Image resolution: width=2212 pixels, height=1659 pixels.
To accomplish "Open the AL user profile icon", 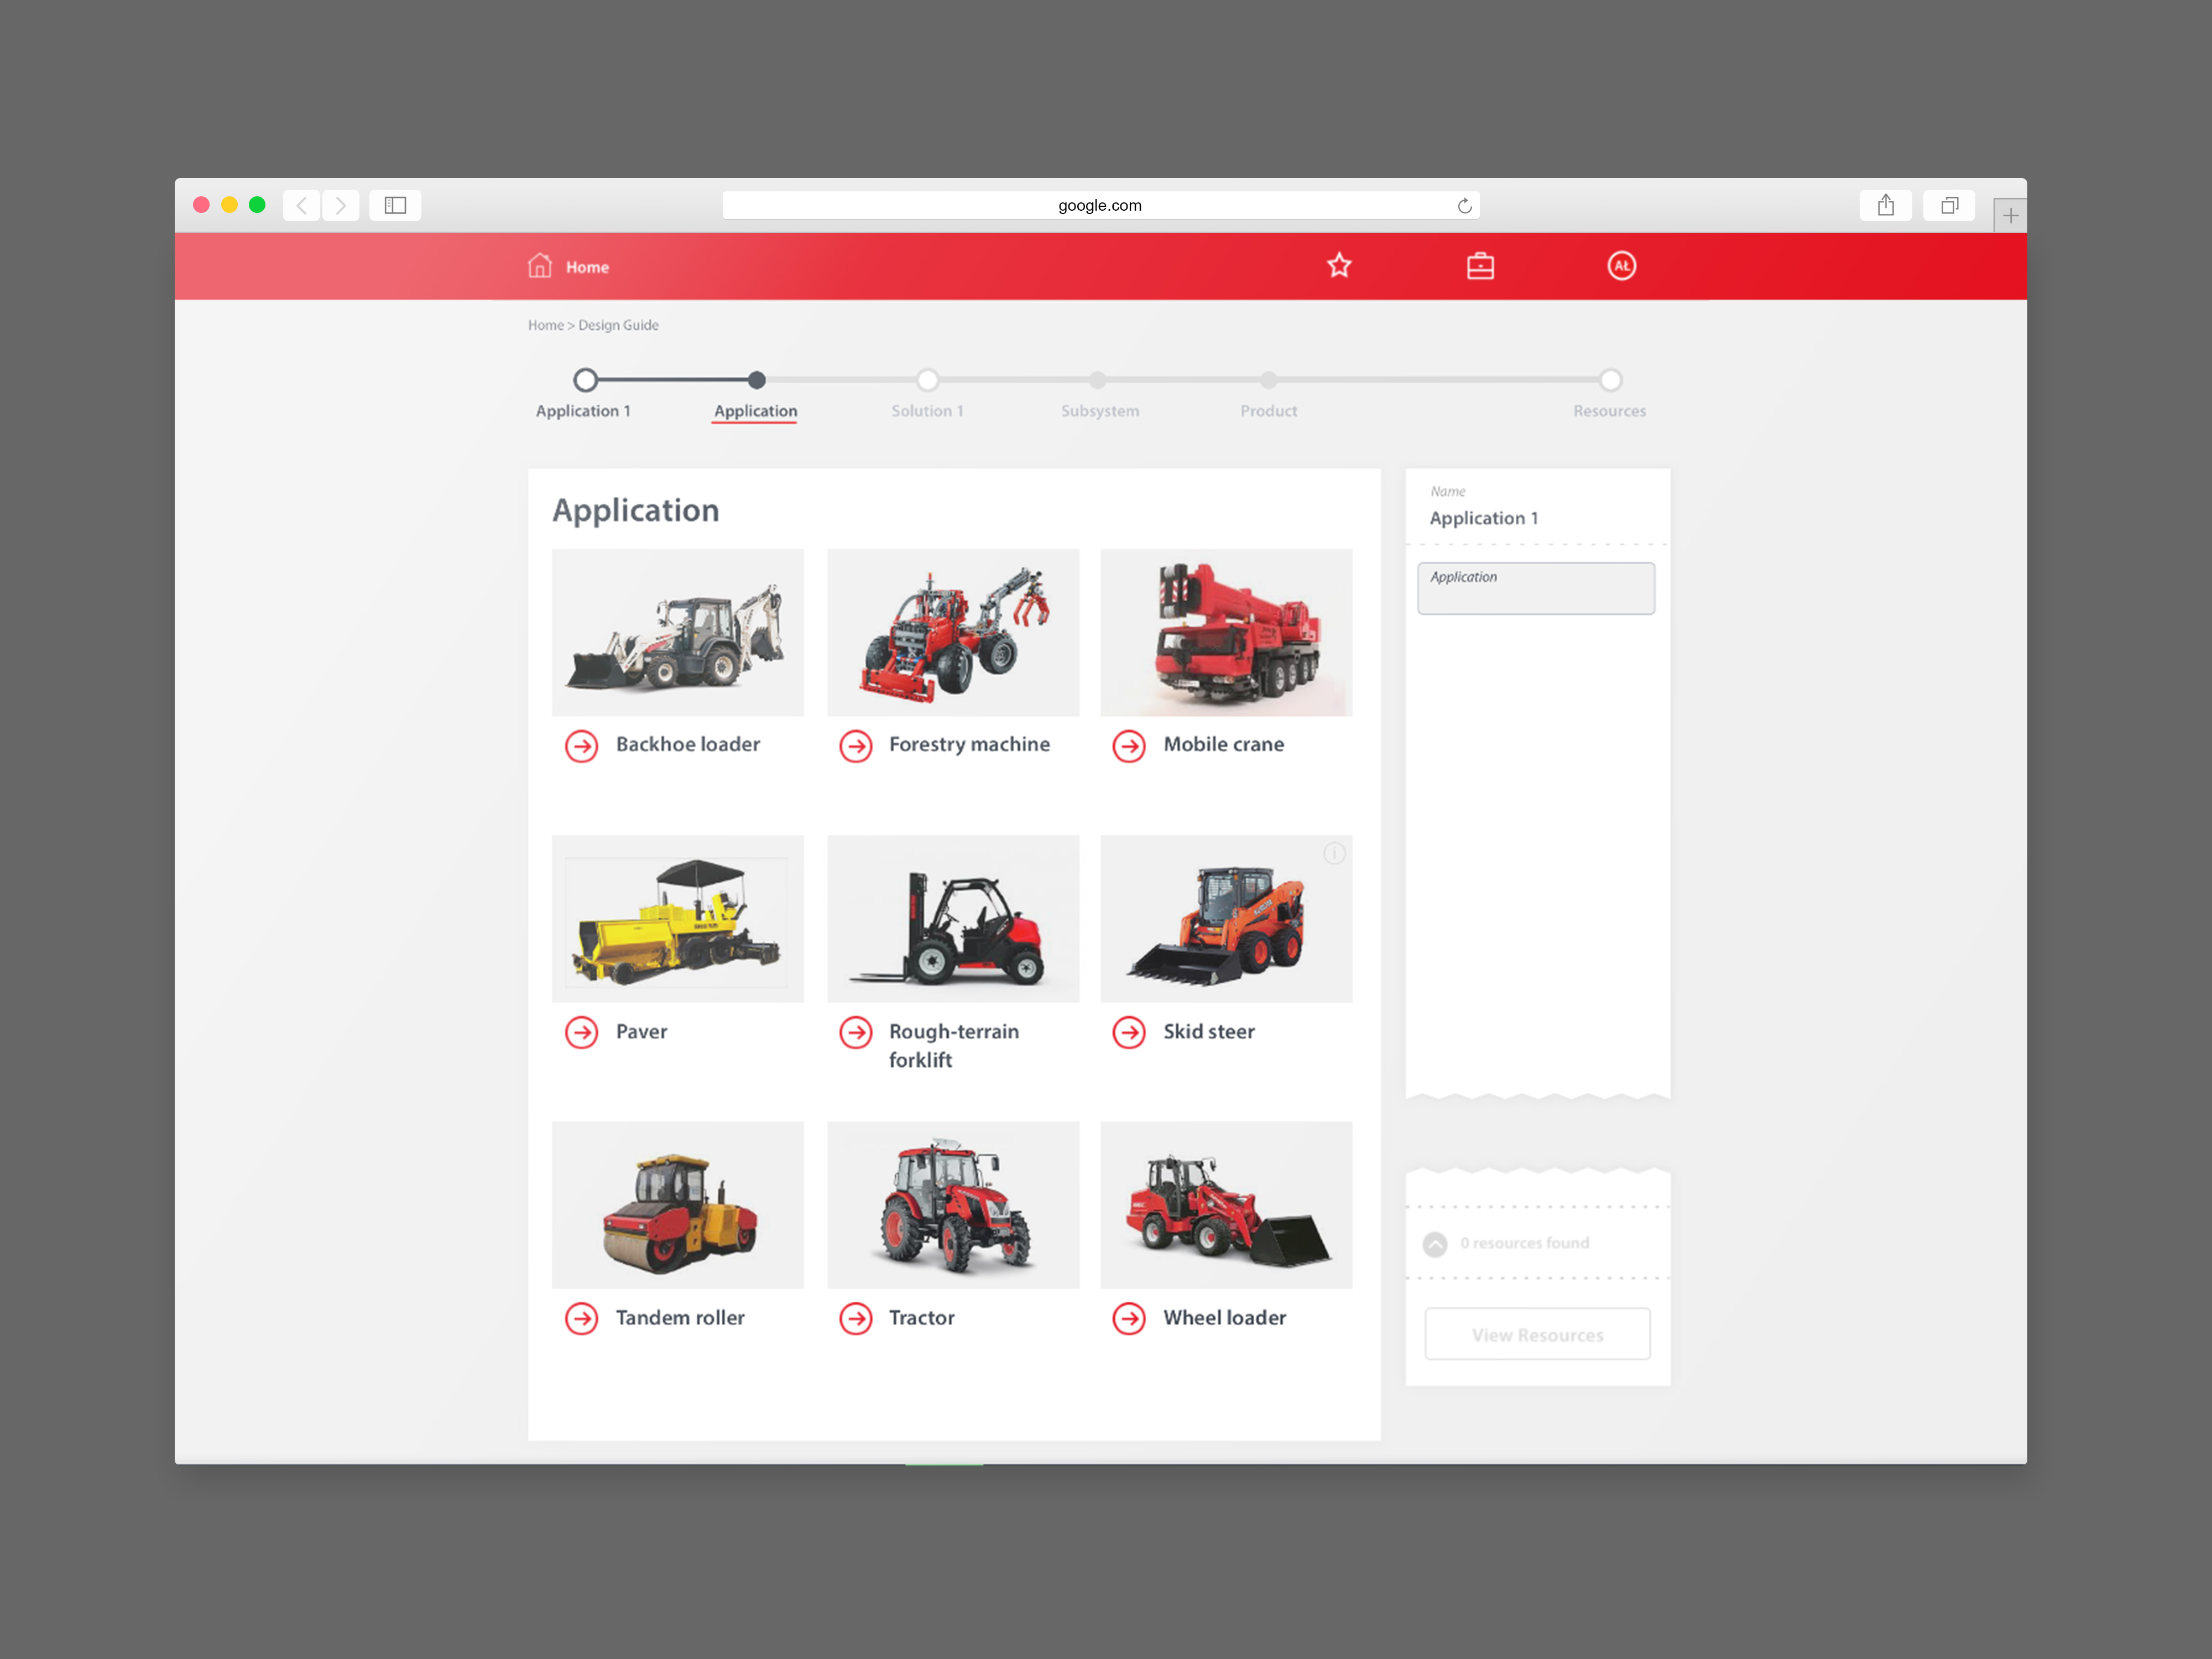I will click(1621, 266).
